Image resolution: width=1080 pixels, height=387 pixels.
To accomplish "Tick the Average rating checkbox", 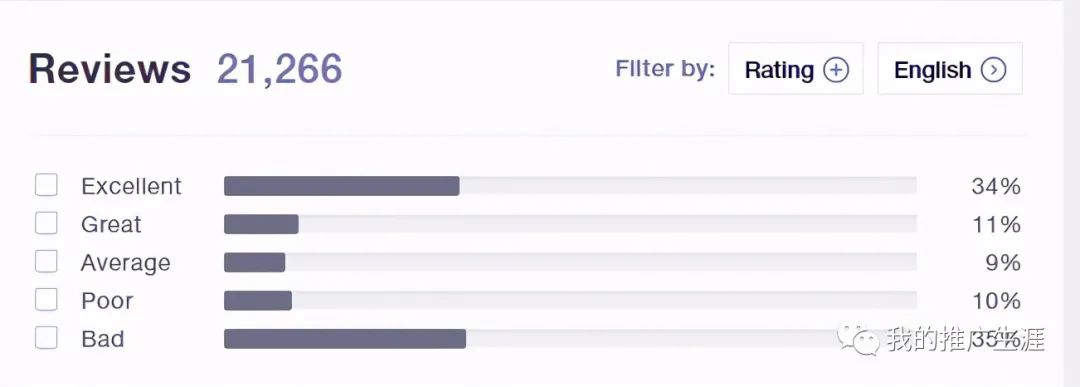I will pos(46,262).
